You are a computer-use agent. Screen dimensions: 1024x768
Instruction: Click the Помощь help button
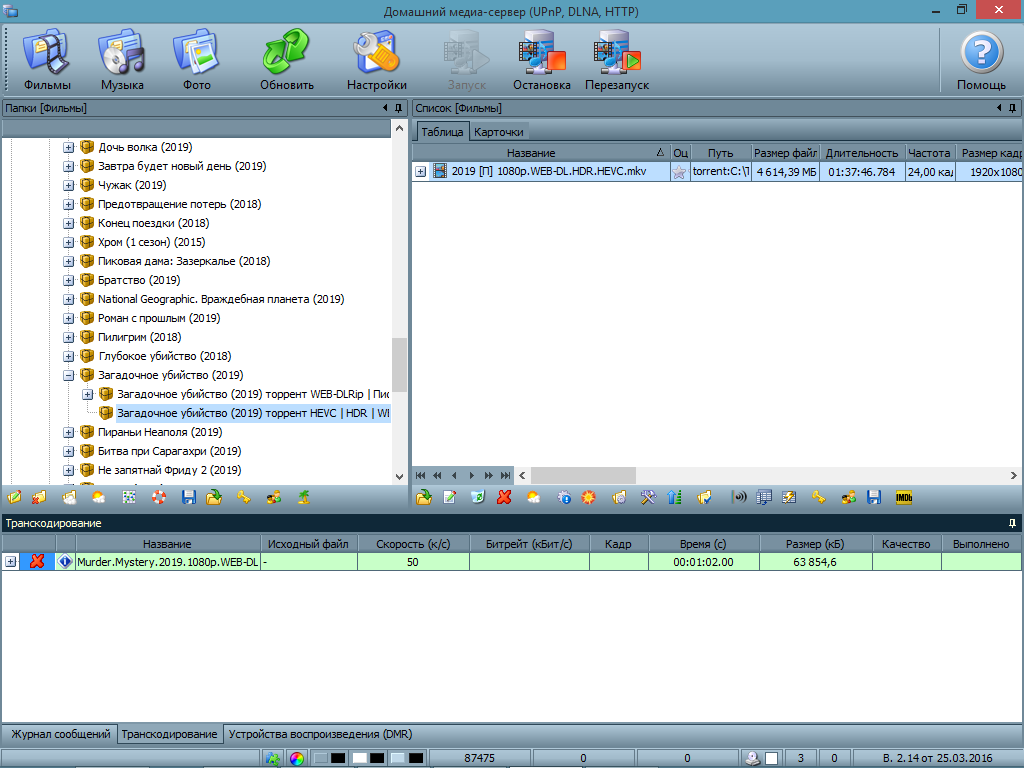point(981,60)
